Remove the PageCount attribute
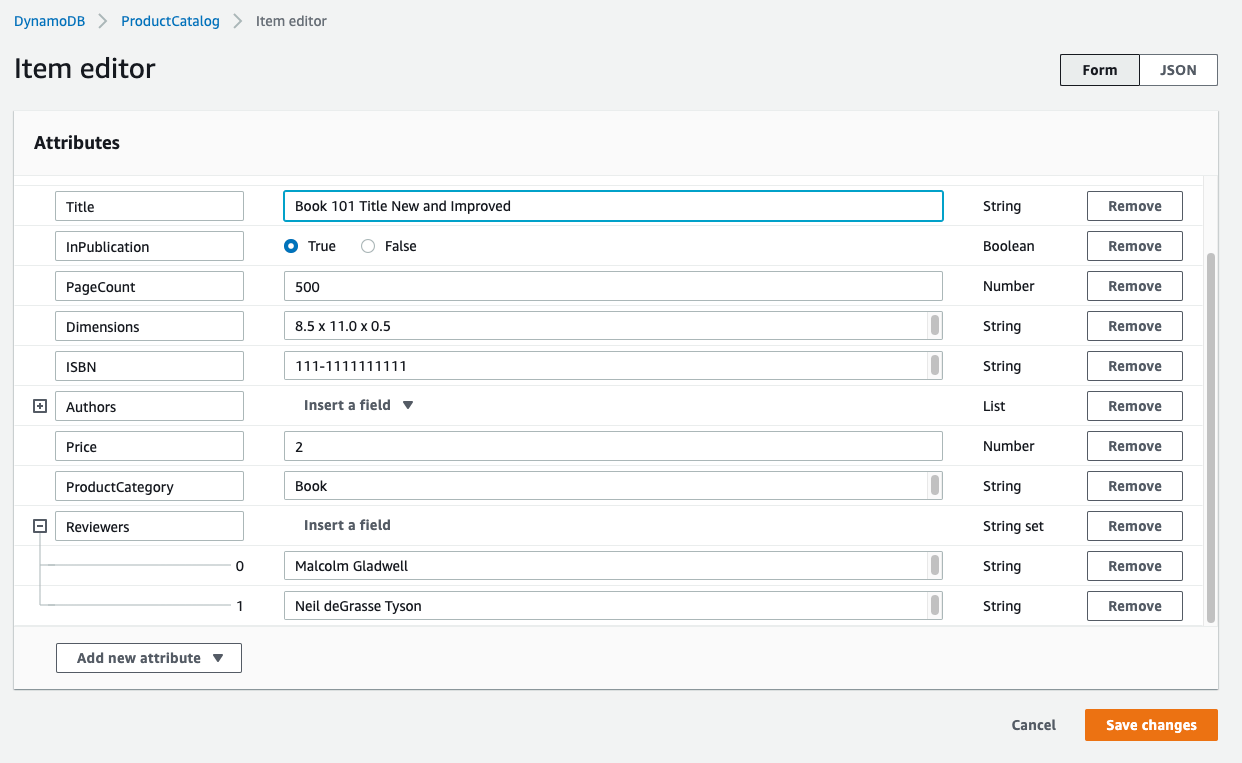Viewport: 1242px width, 763px height. pos(1135,286)
